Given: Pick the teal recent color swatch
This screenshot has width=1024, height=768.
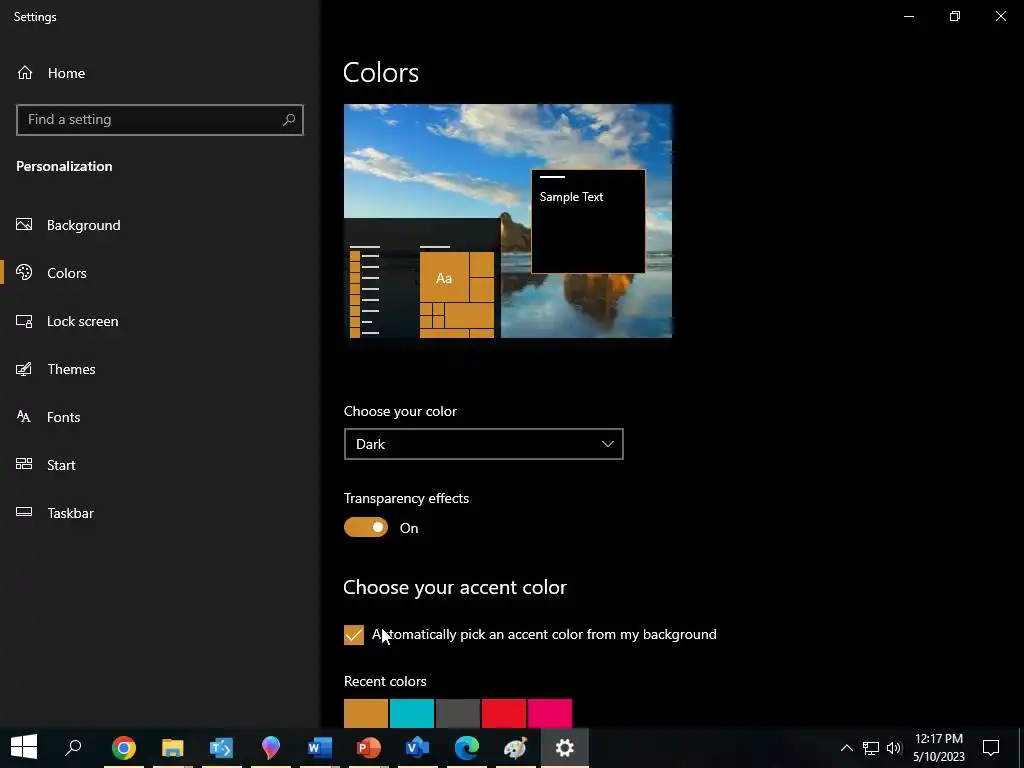Looking at the screenshot, I should [411, 713].
